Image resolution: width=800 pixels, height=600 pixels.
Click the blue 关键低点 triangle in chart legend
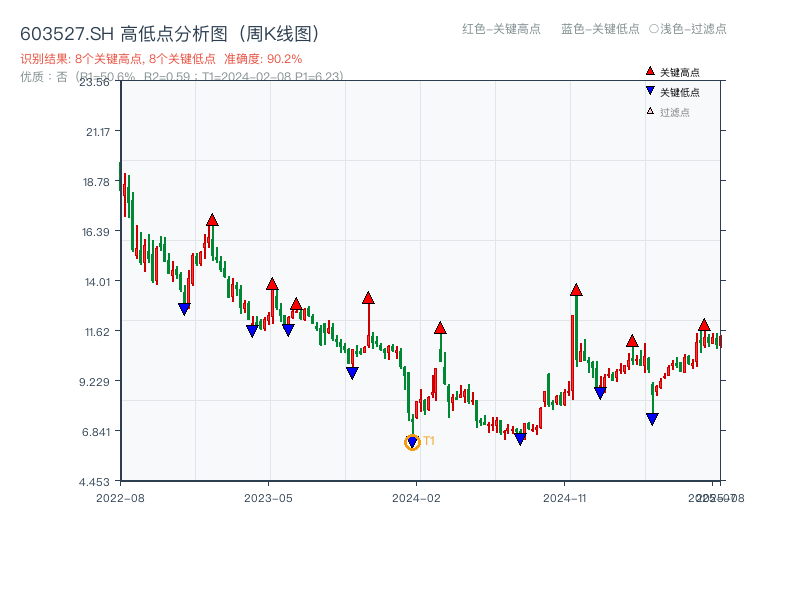[x=650, y=91]
